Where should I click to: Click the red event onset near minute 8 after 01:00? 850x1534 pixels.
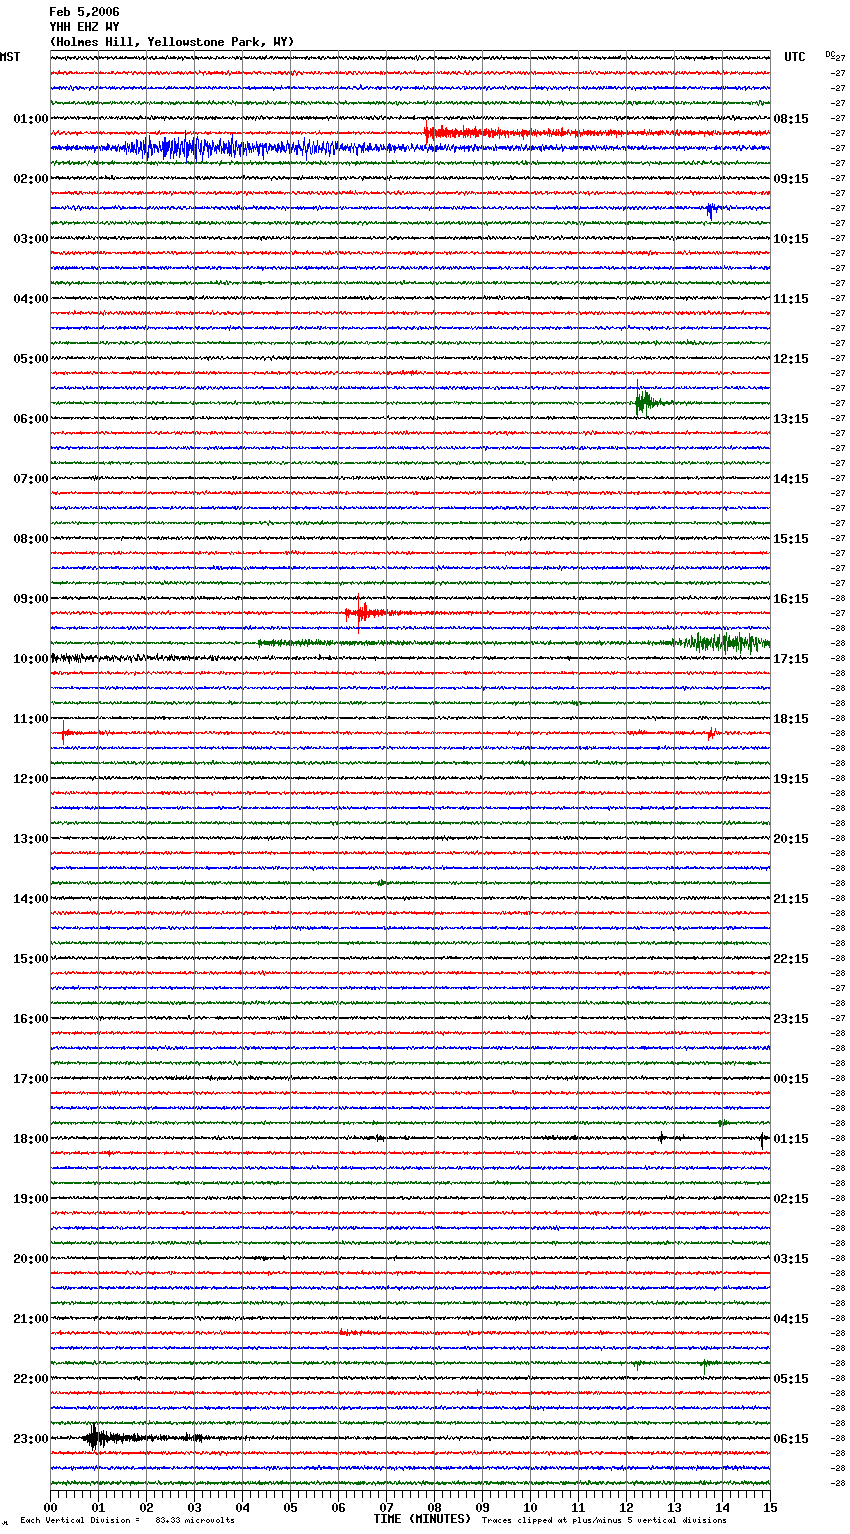(x=429, y=131)
